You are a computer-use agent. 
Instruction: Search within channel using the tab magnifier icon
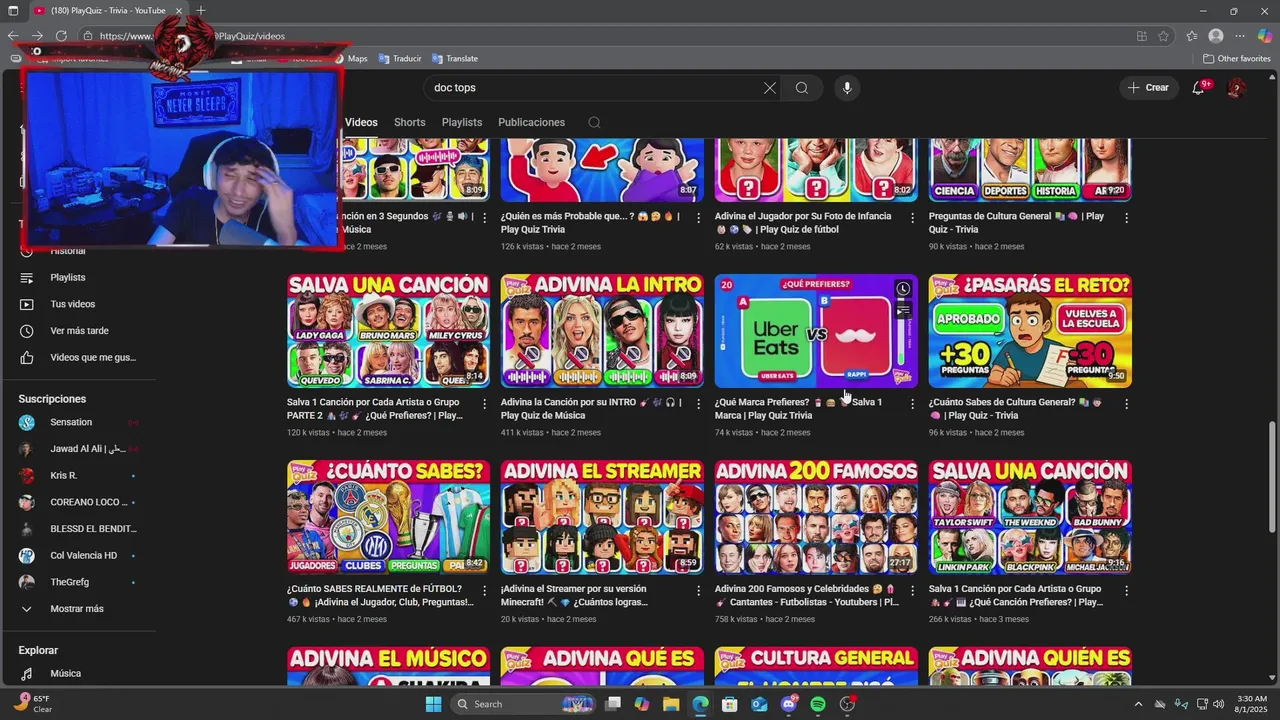click(594, 122)
